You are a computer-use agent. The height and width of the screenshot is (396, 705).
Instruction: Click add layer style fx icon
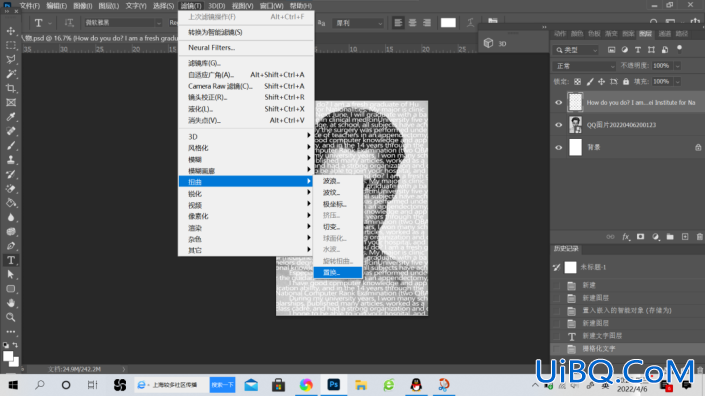point(625,237)
